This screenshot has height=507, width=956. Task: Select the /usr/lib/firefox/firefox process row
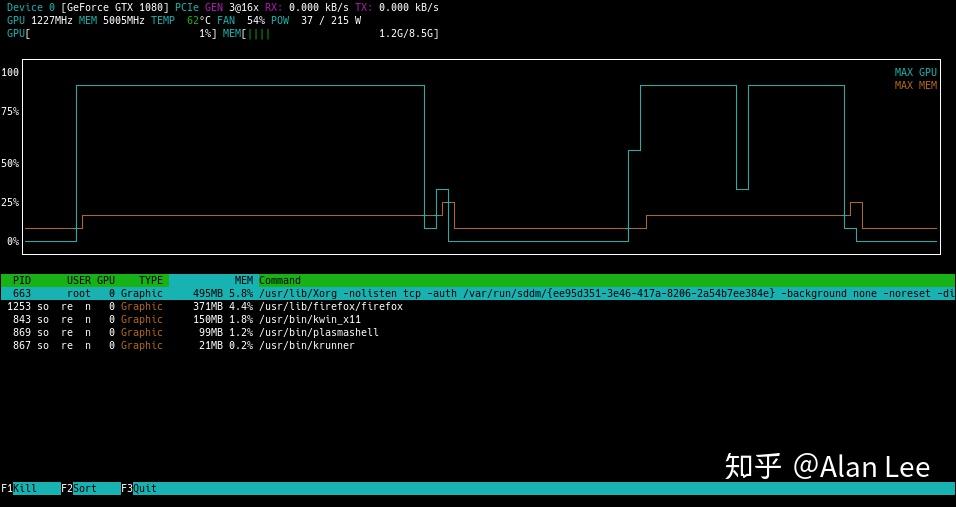pyautogui.click(x=478, y=307)
